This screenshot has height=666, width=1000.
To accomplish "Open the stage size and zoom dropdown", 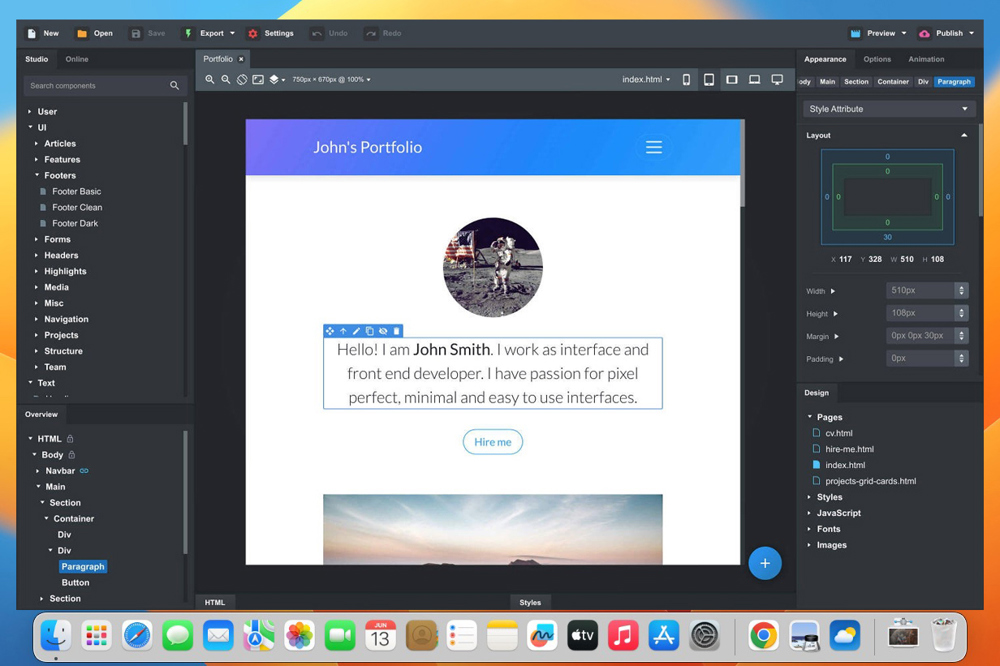I will click(x=331, y=80).
